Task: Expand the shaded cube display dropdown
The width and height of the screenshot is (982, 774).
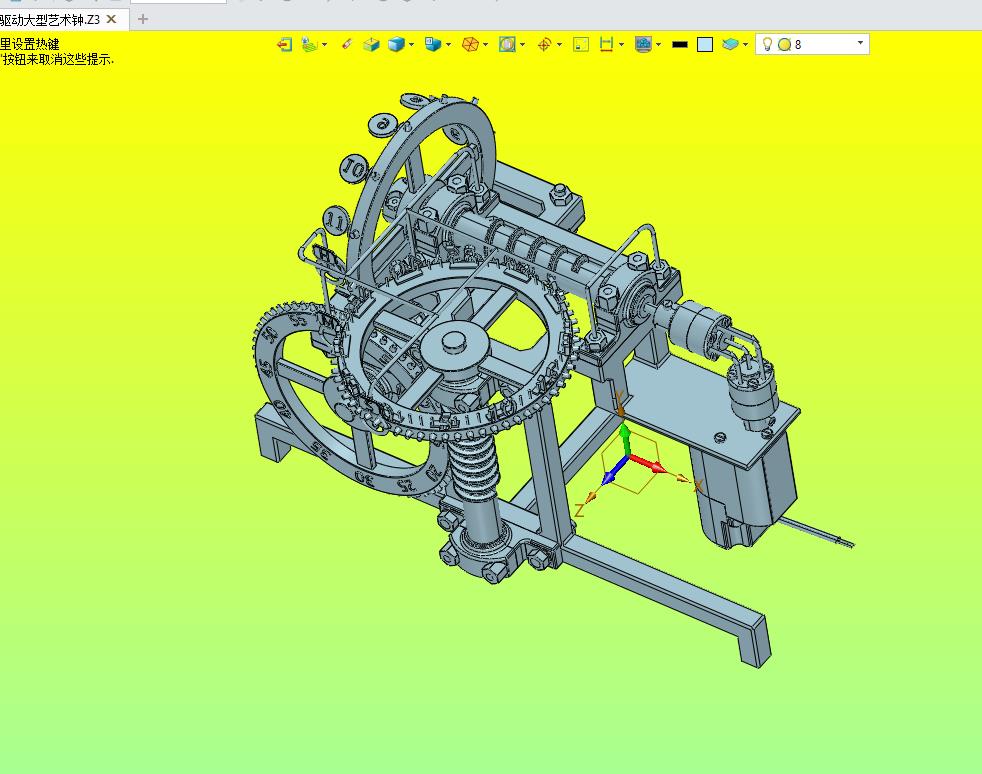Action: 411,44
